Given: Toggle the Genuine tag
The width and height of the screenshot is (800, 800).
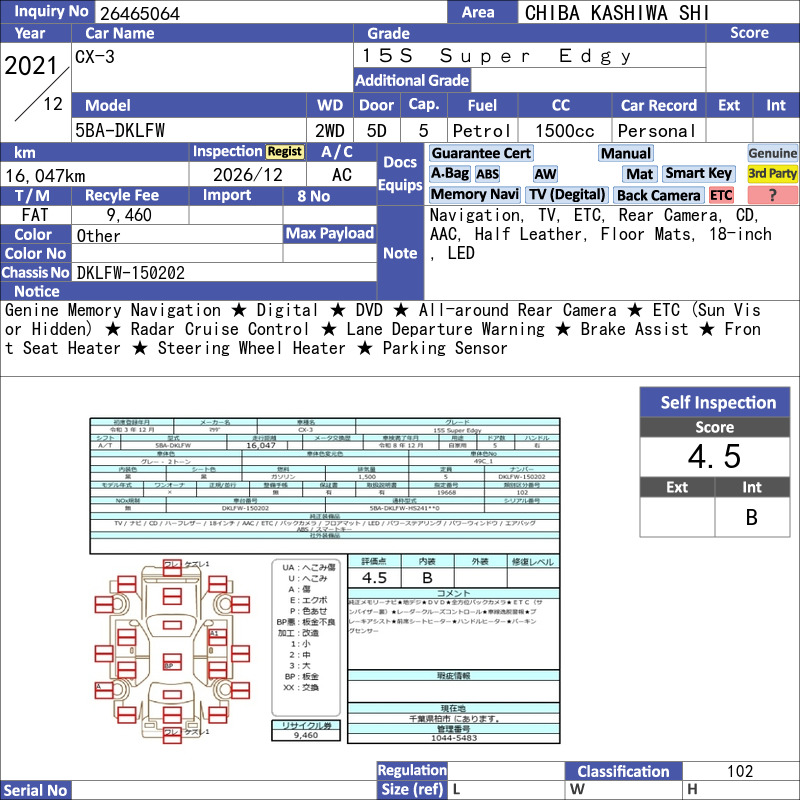Looking at the screenshot, I should 772,153.
